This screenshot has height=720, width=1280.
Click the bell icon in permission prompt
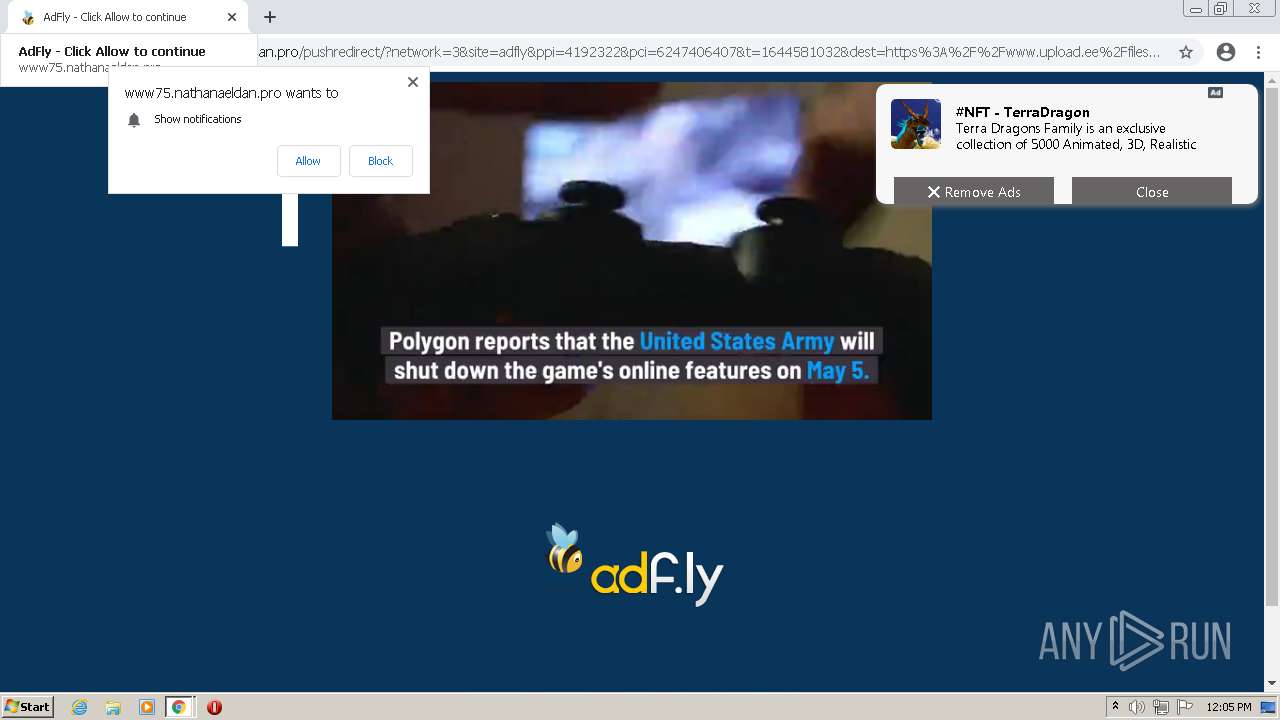tap(134, 120)
